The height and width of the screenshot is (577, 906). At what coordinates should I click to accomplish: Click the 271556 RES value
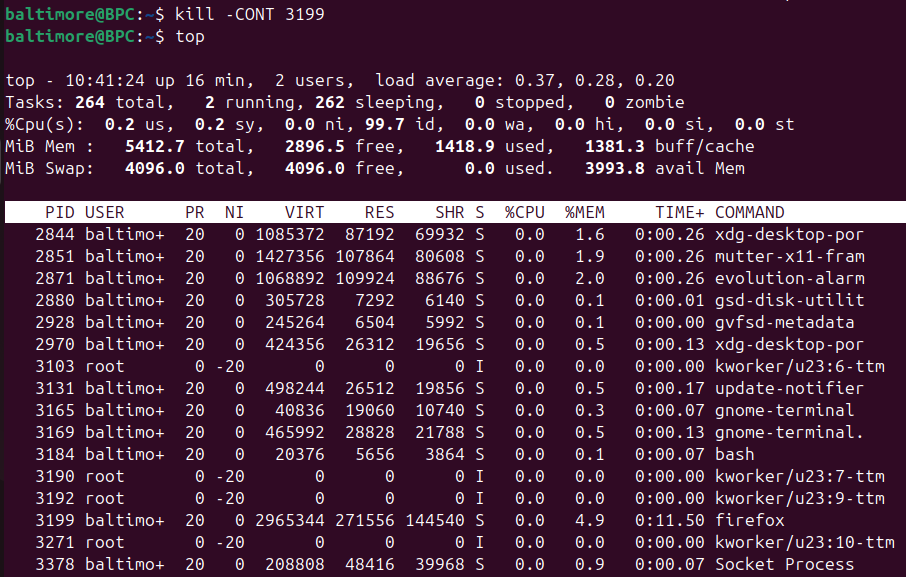(x=365, y=520)
